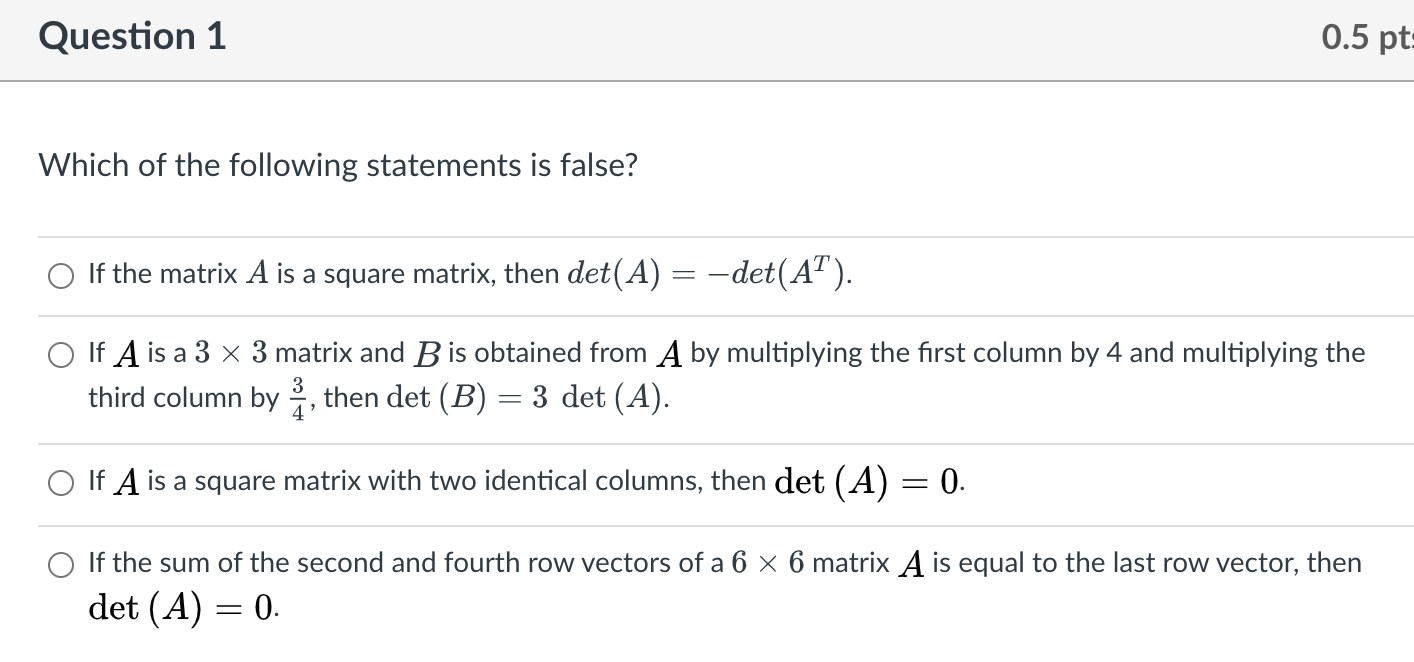Click det(A) = 0 in the identical columns answer
The width and height of the screenshot is (1414, 662).
870,482
